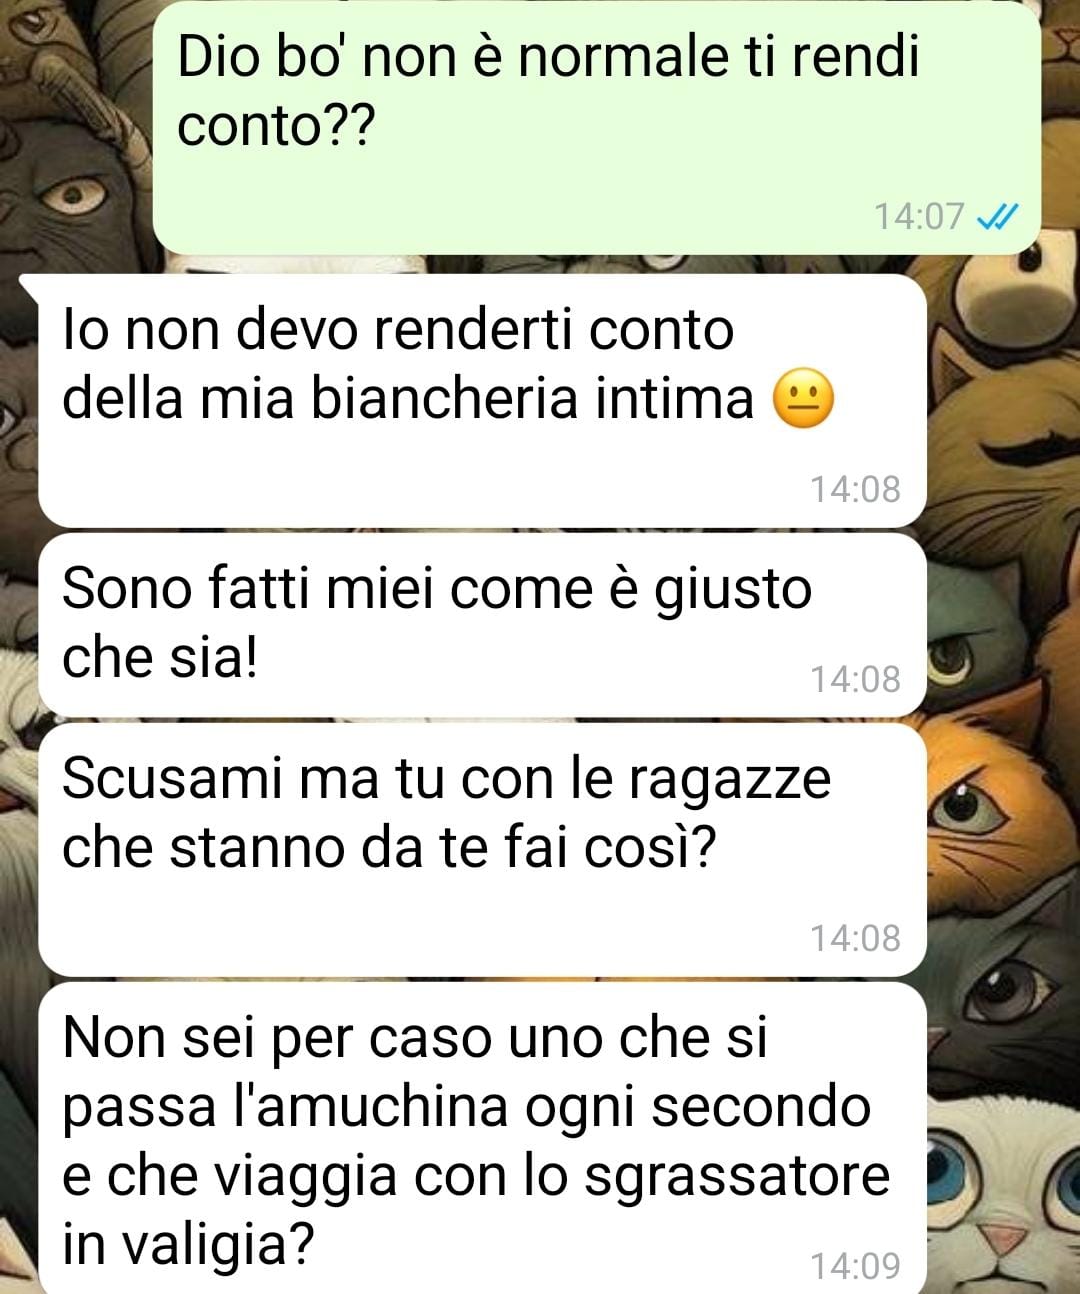Tap the 14:08 timestamp under "biancheria intima"
1080x1294 pixels.
pyautogui.click(x=855, y=489)
